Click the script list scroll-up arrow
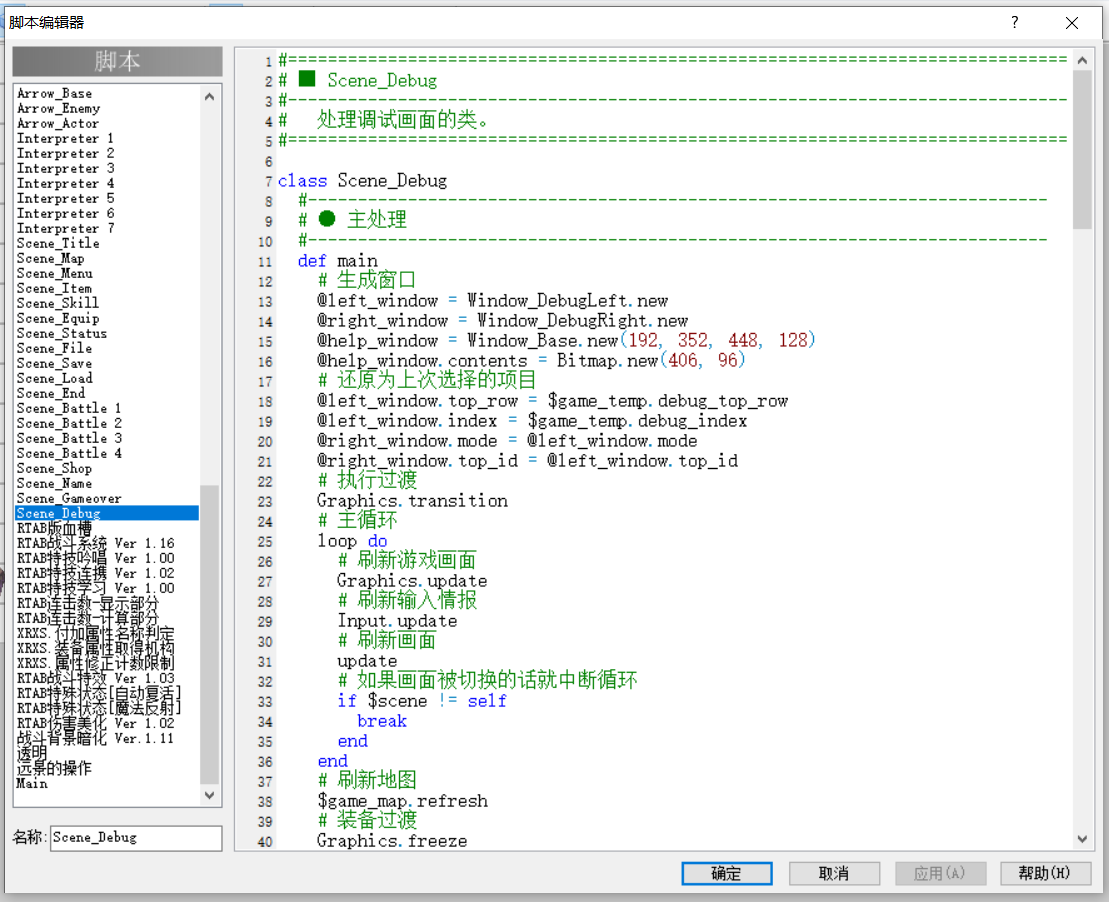This screenshot has height=902, width=1109. pos(209,96)
